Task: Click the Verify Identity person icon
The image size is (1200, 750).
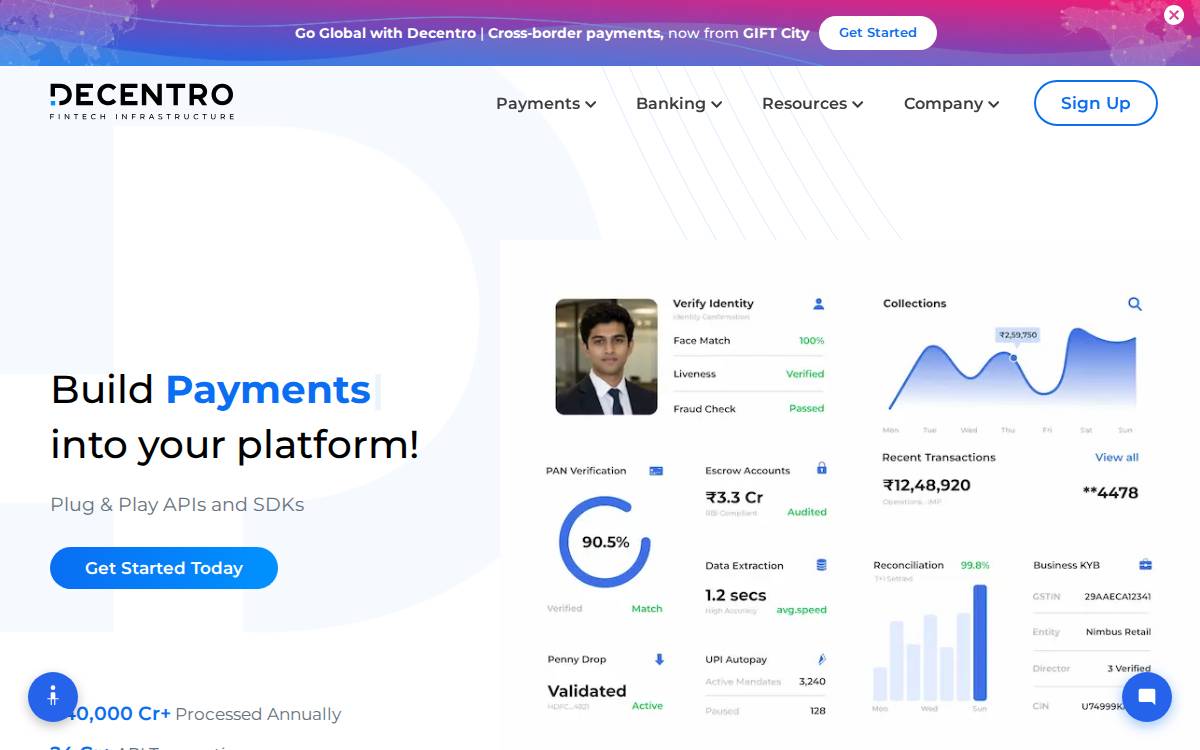Action: point(818,304)
